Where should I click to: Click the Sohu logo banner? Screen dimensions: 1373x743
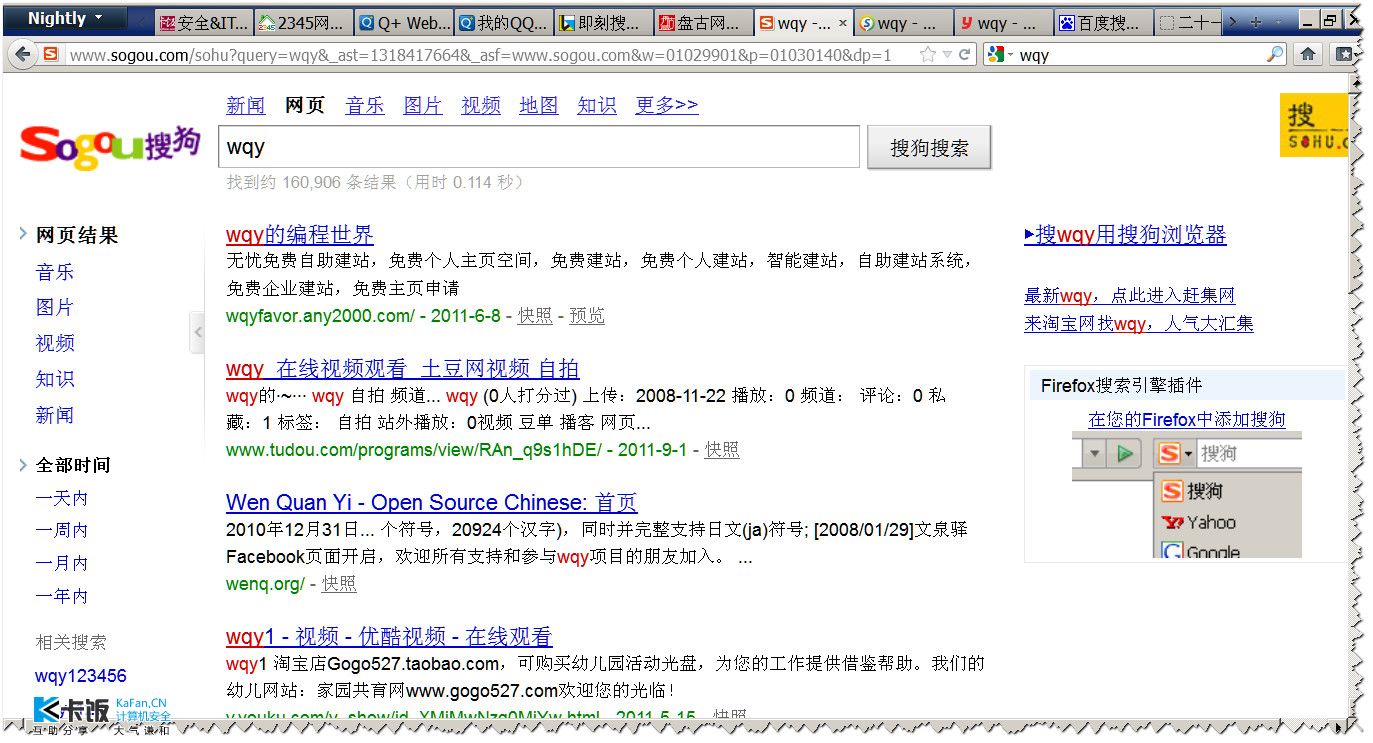[x=1313, y=125]
